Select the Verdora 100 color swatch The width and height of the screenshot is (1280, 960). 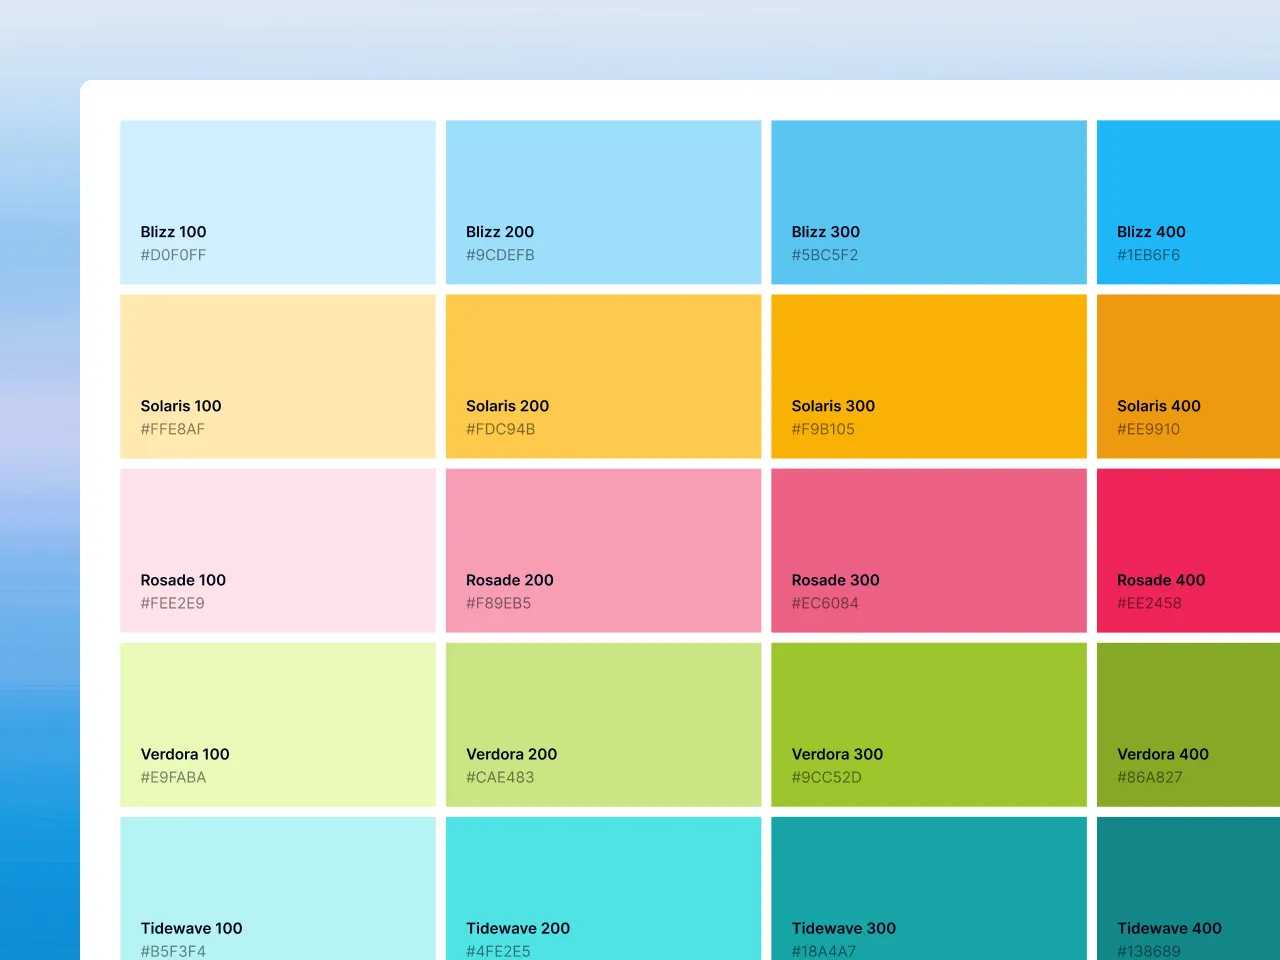pos(278,724)
